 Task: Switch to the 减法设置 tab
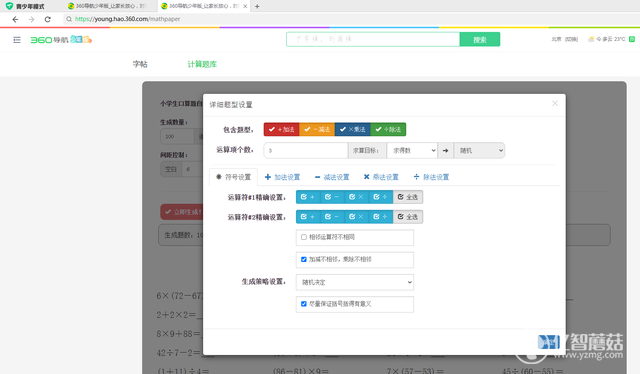[x=332, y=177]
